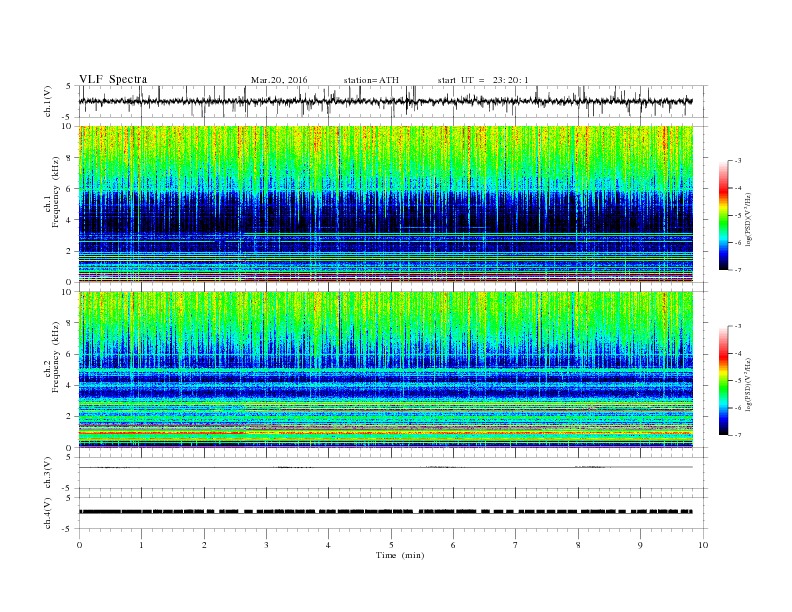Click the '8' kHz tick on ch.1 spectrogram axis
The image size is (792, 612).
pos(69,158)
